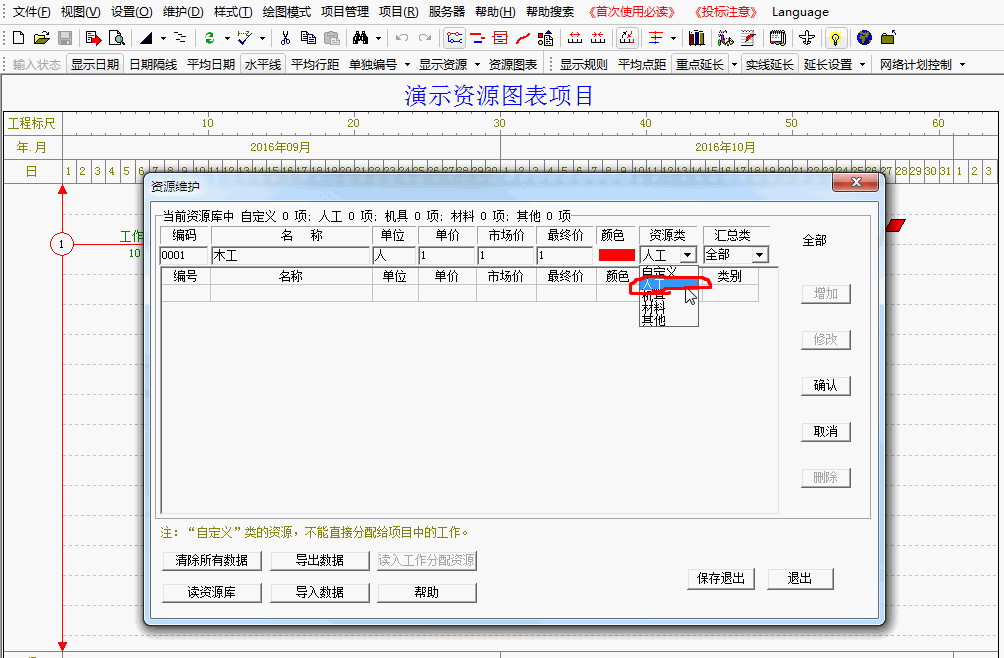Open the binoculars find tool
Viewport: 1004px width, 658px height.
coord(360,38)
